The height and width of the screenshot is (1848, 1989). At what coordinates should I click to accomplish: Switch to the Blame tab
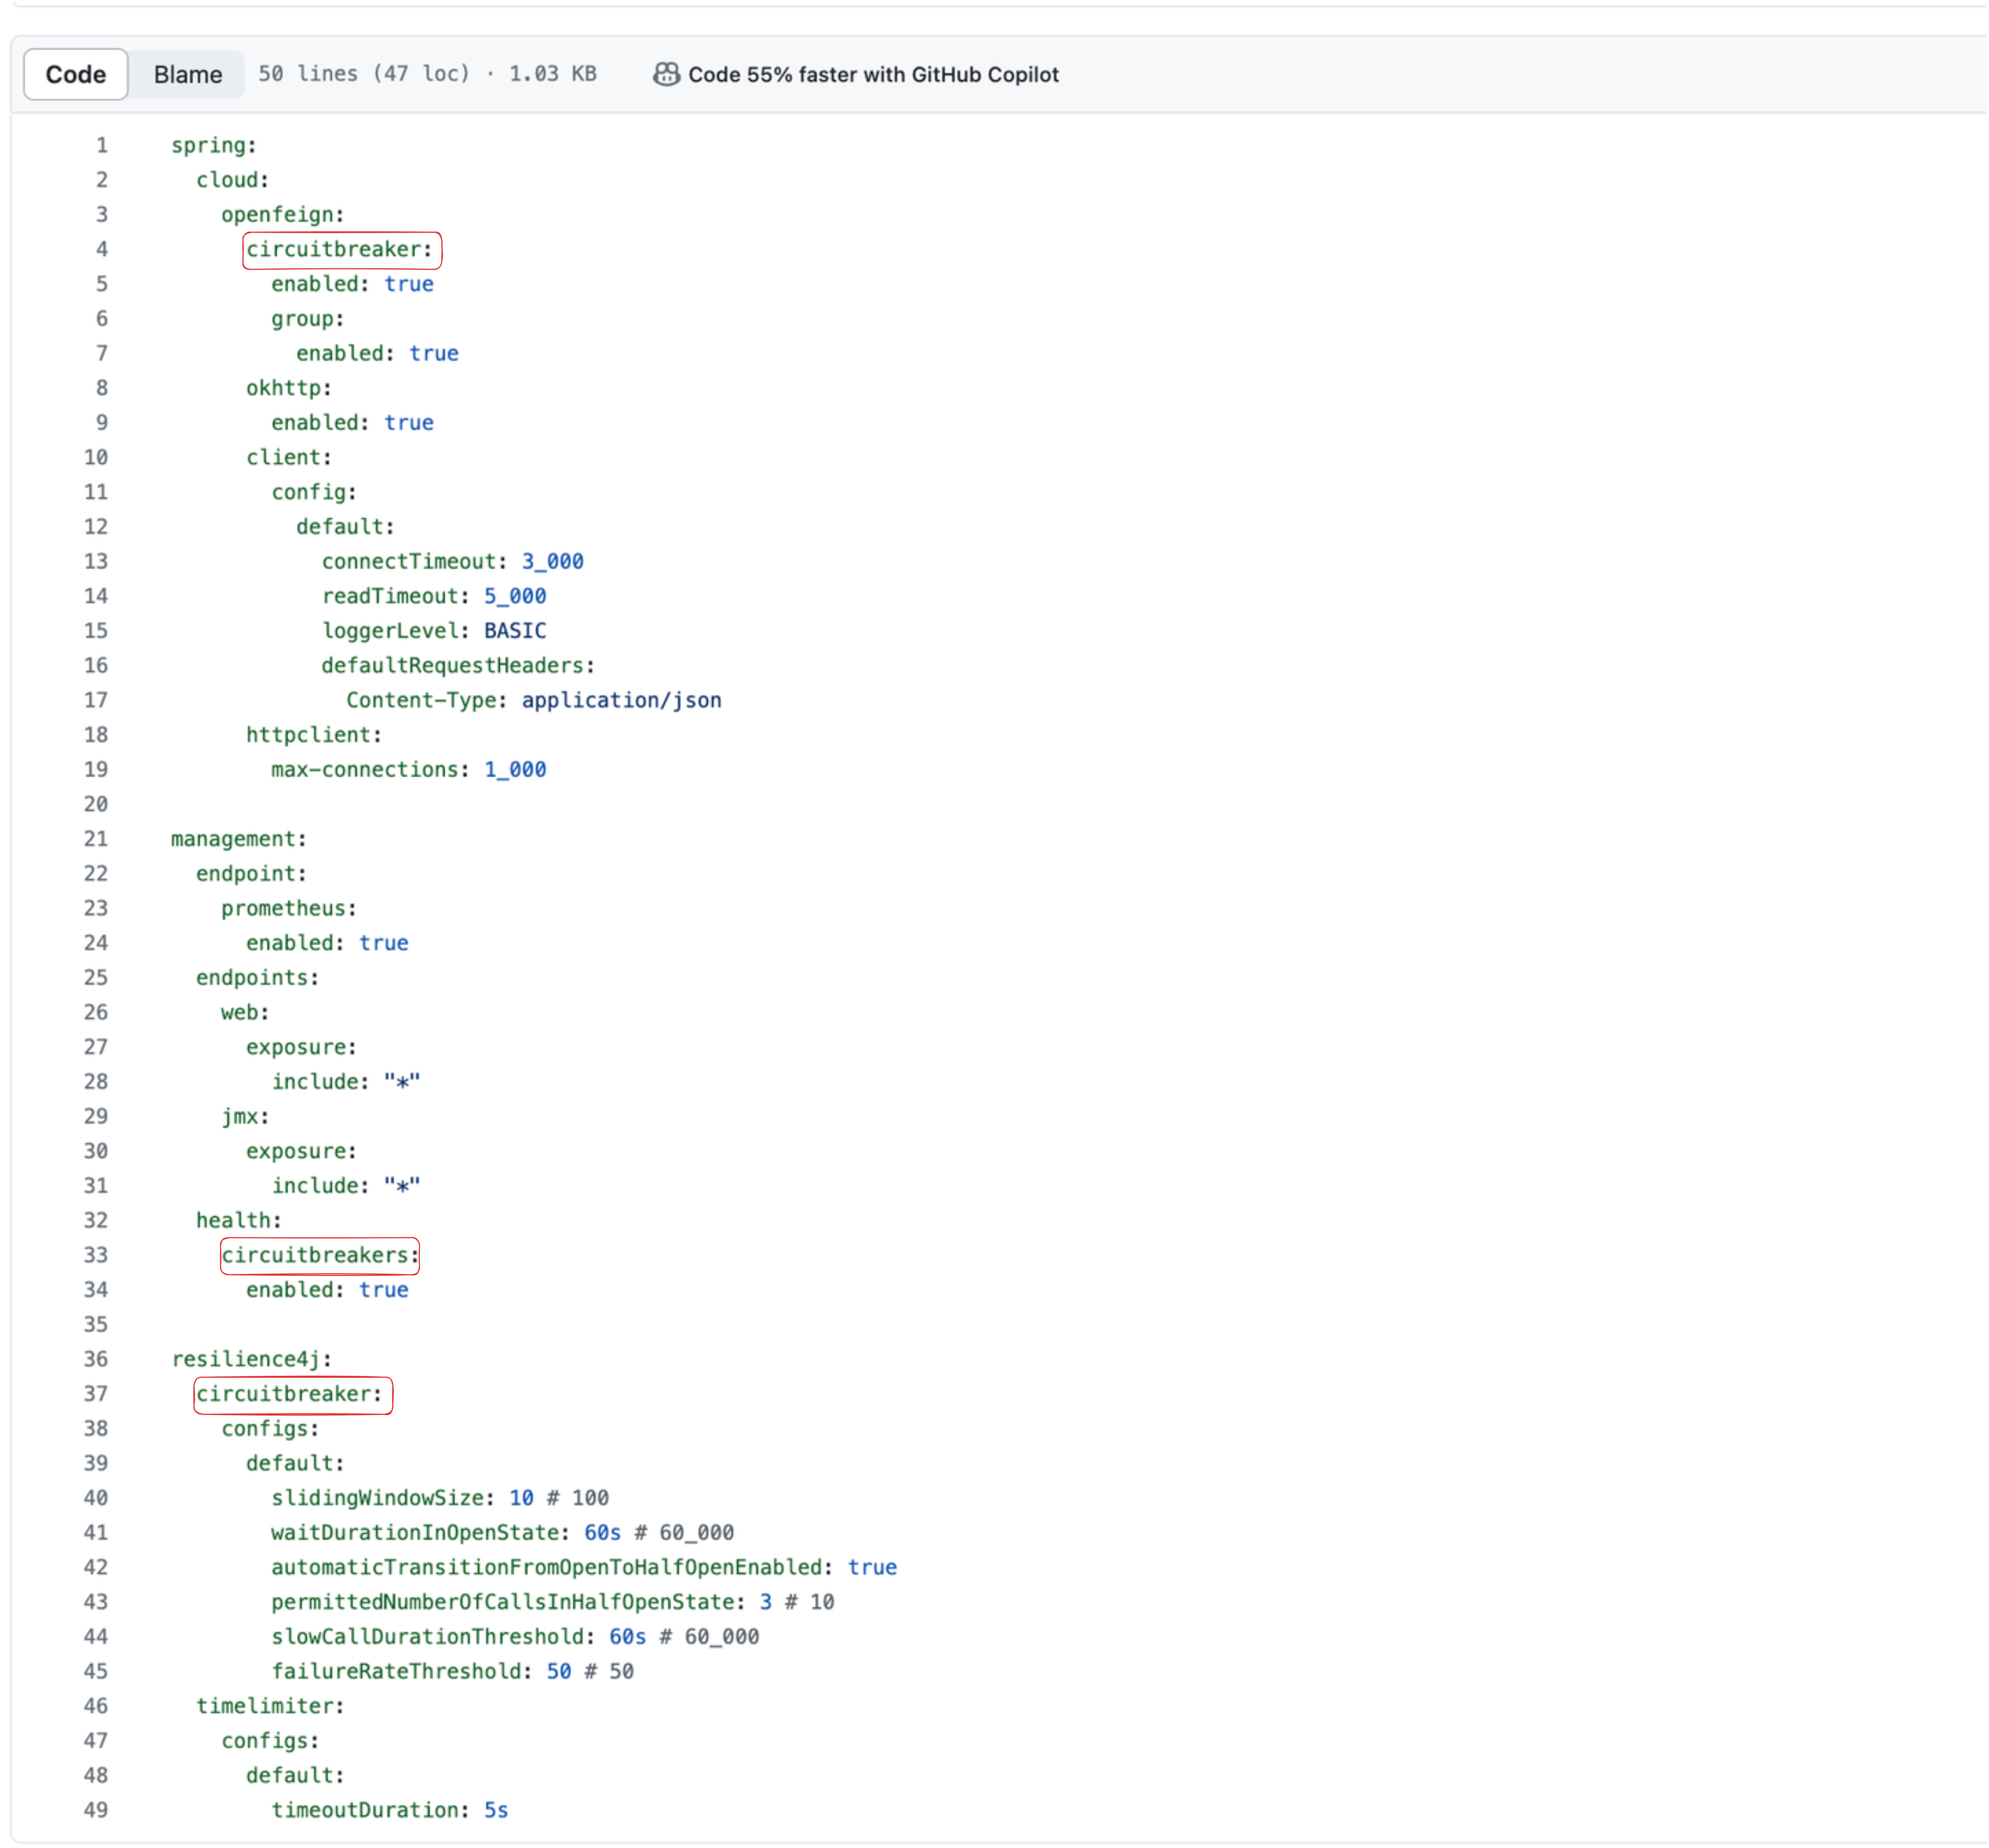pos(188,74)
